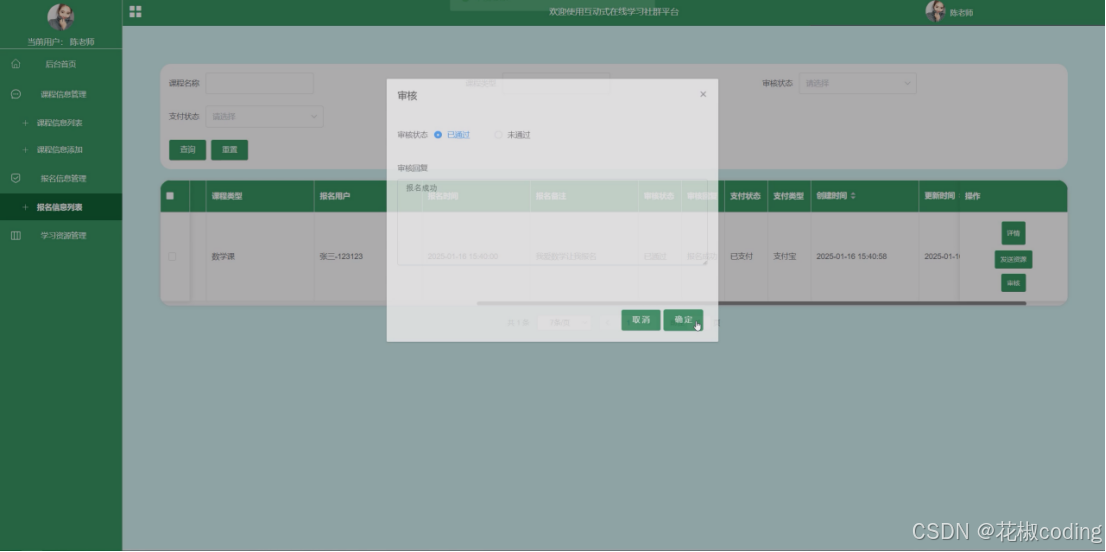This screenshot has width=1106, height=552.
Task: Click the plus icon beside 课程信息添加
Action: 25,149
